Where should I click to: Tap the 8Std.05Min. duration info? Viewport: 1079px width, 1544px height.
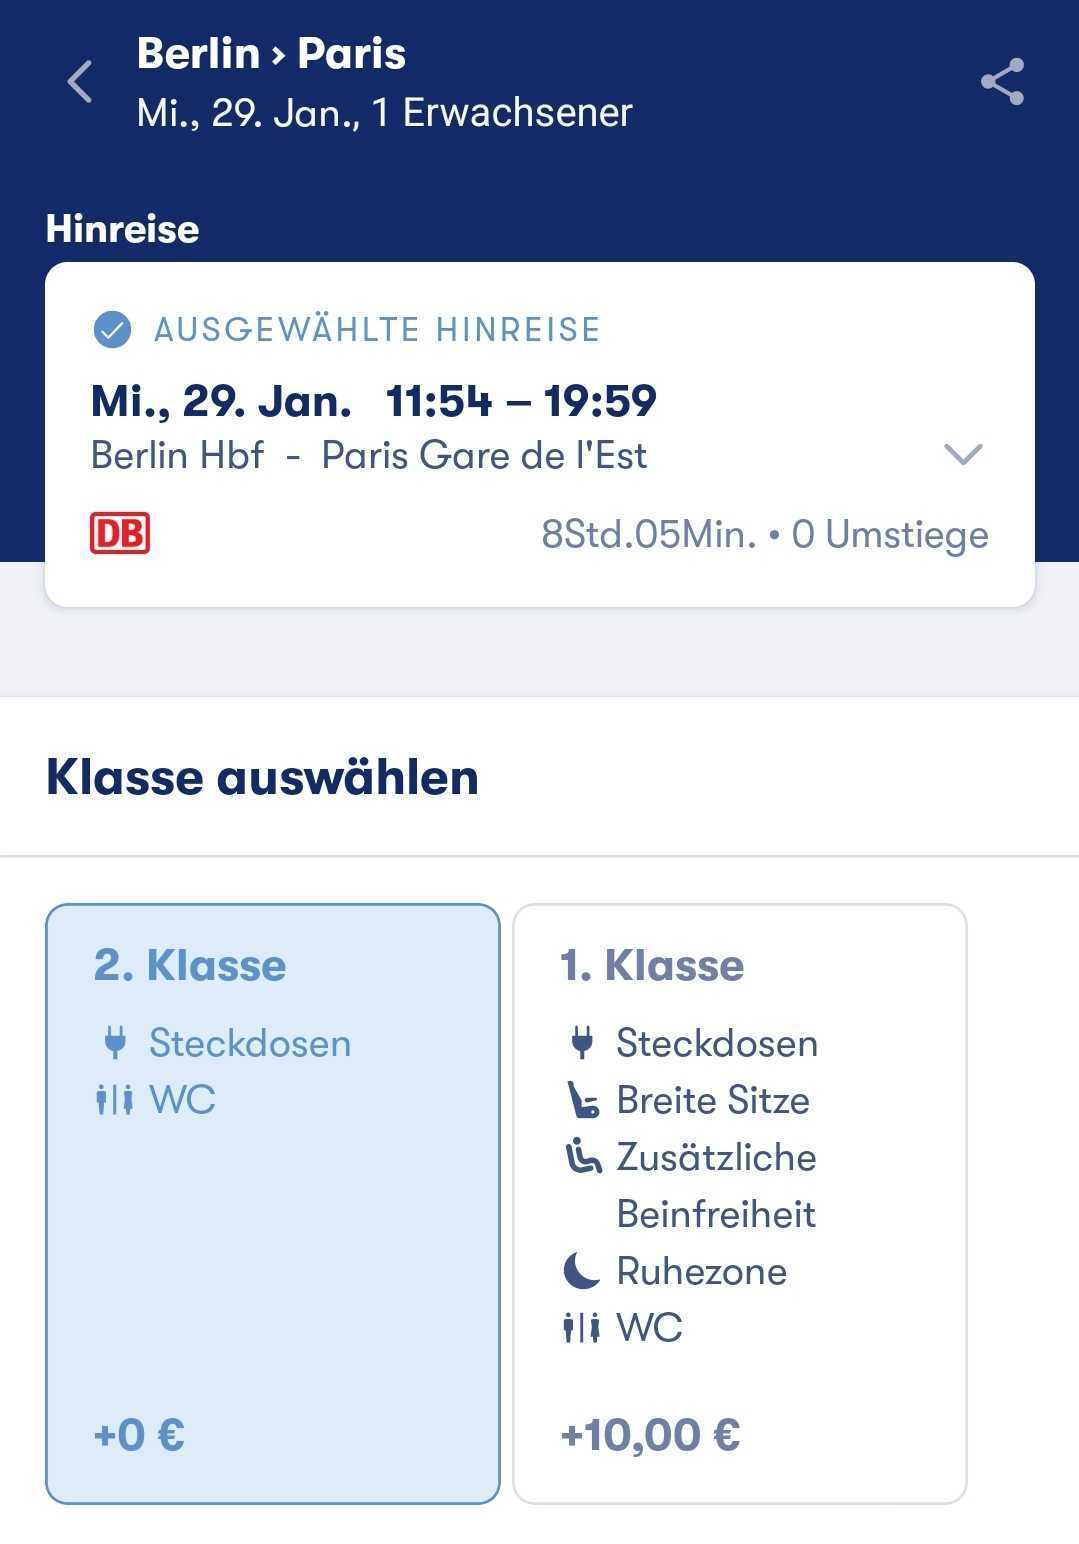point(648,535)
